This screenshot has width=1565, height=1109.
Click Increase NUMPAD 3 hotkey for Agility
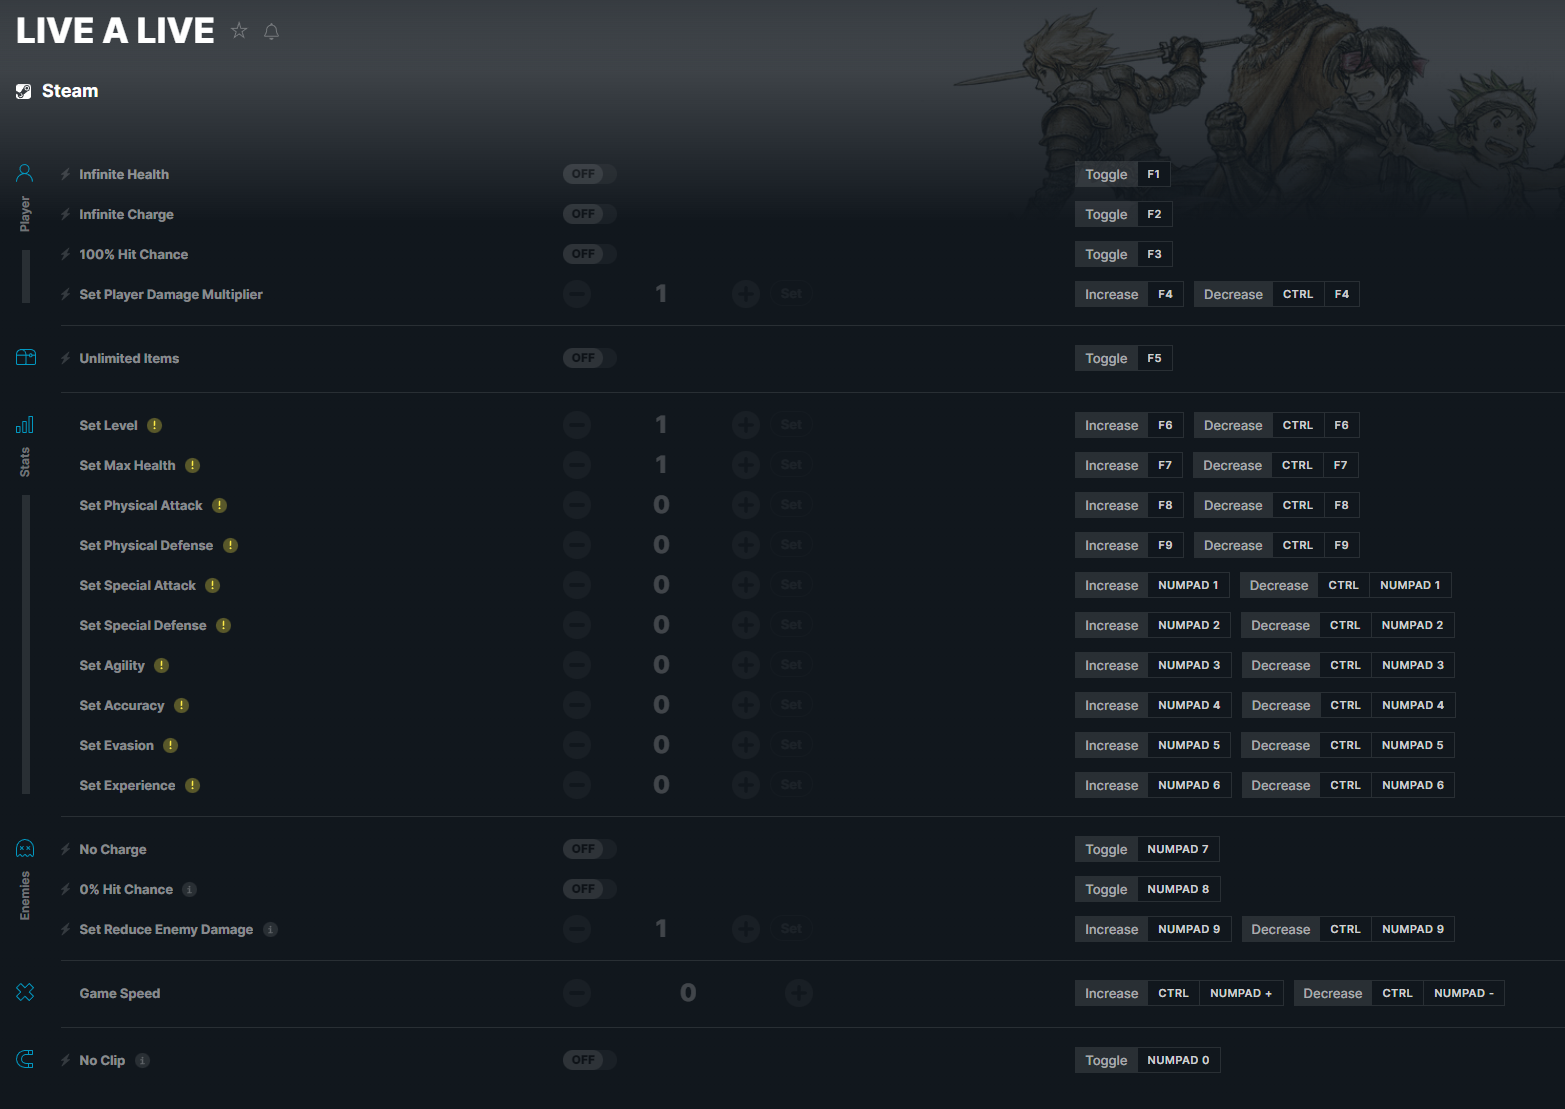(1152, 665)
